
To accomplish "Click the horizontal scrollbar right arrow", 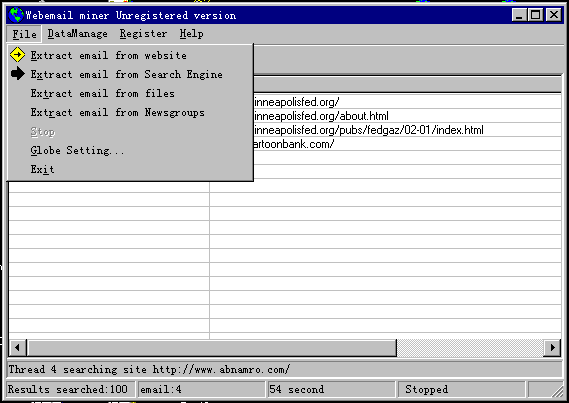I will pyautogui.click(x=552, y=348).
